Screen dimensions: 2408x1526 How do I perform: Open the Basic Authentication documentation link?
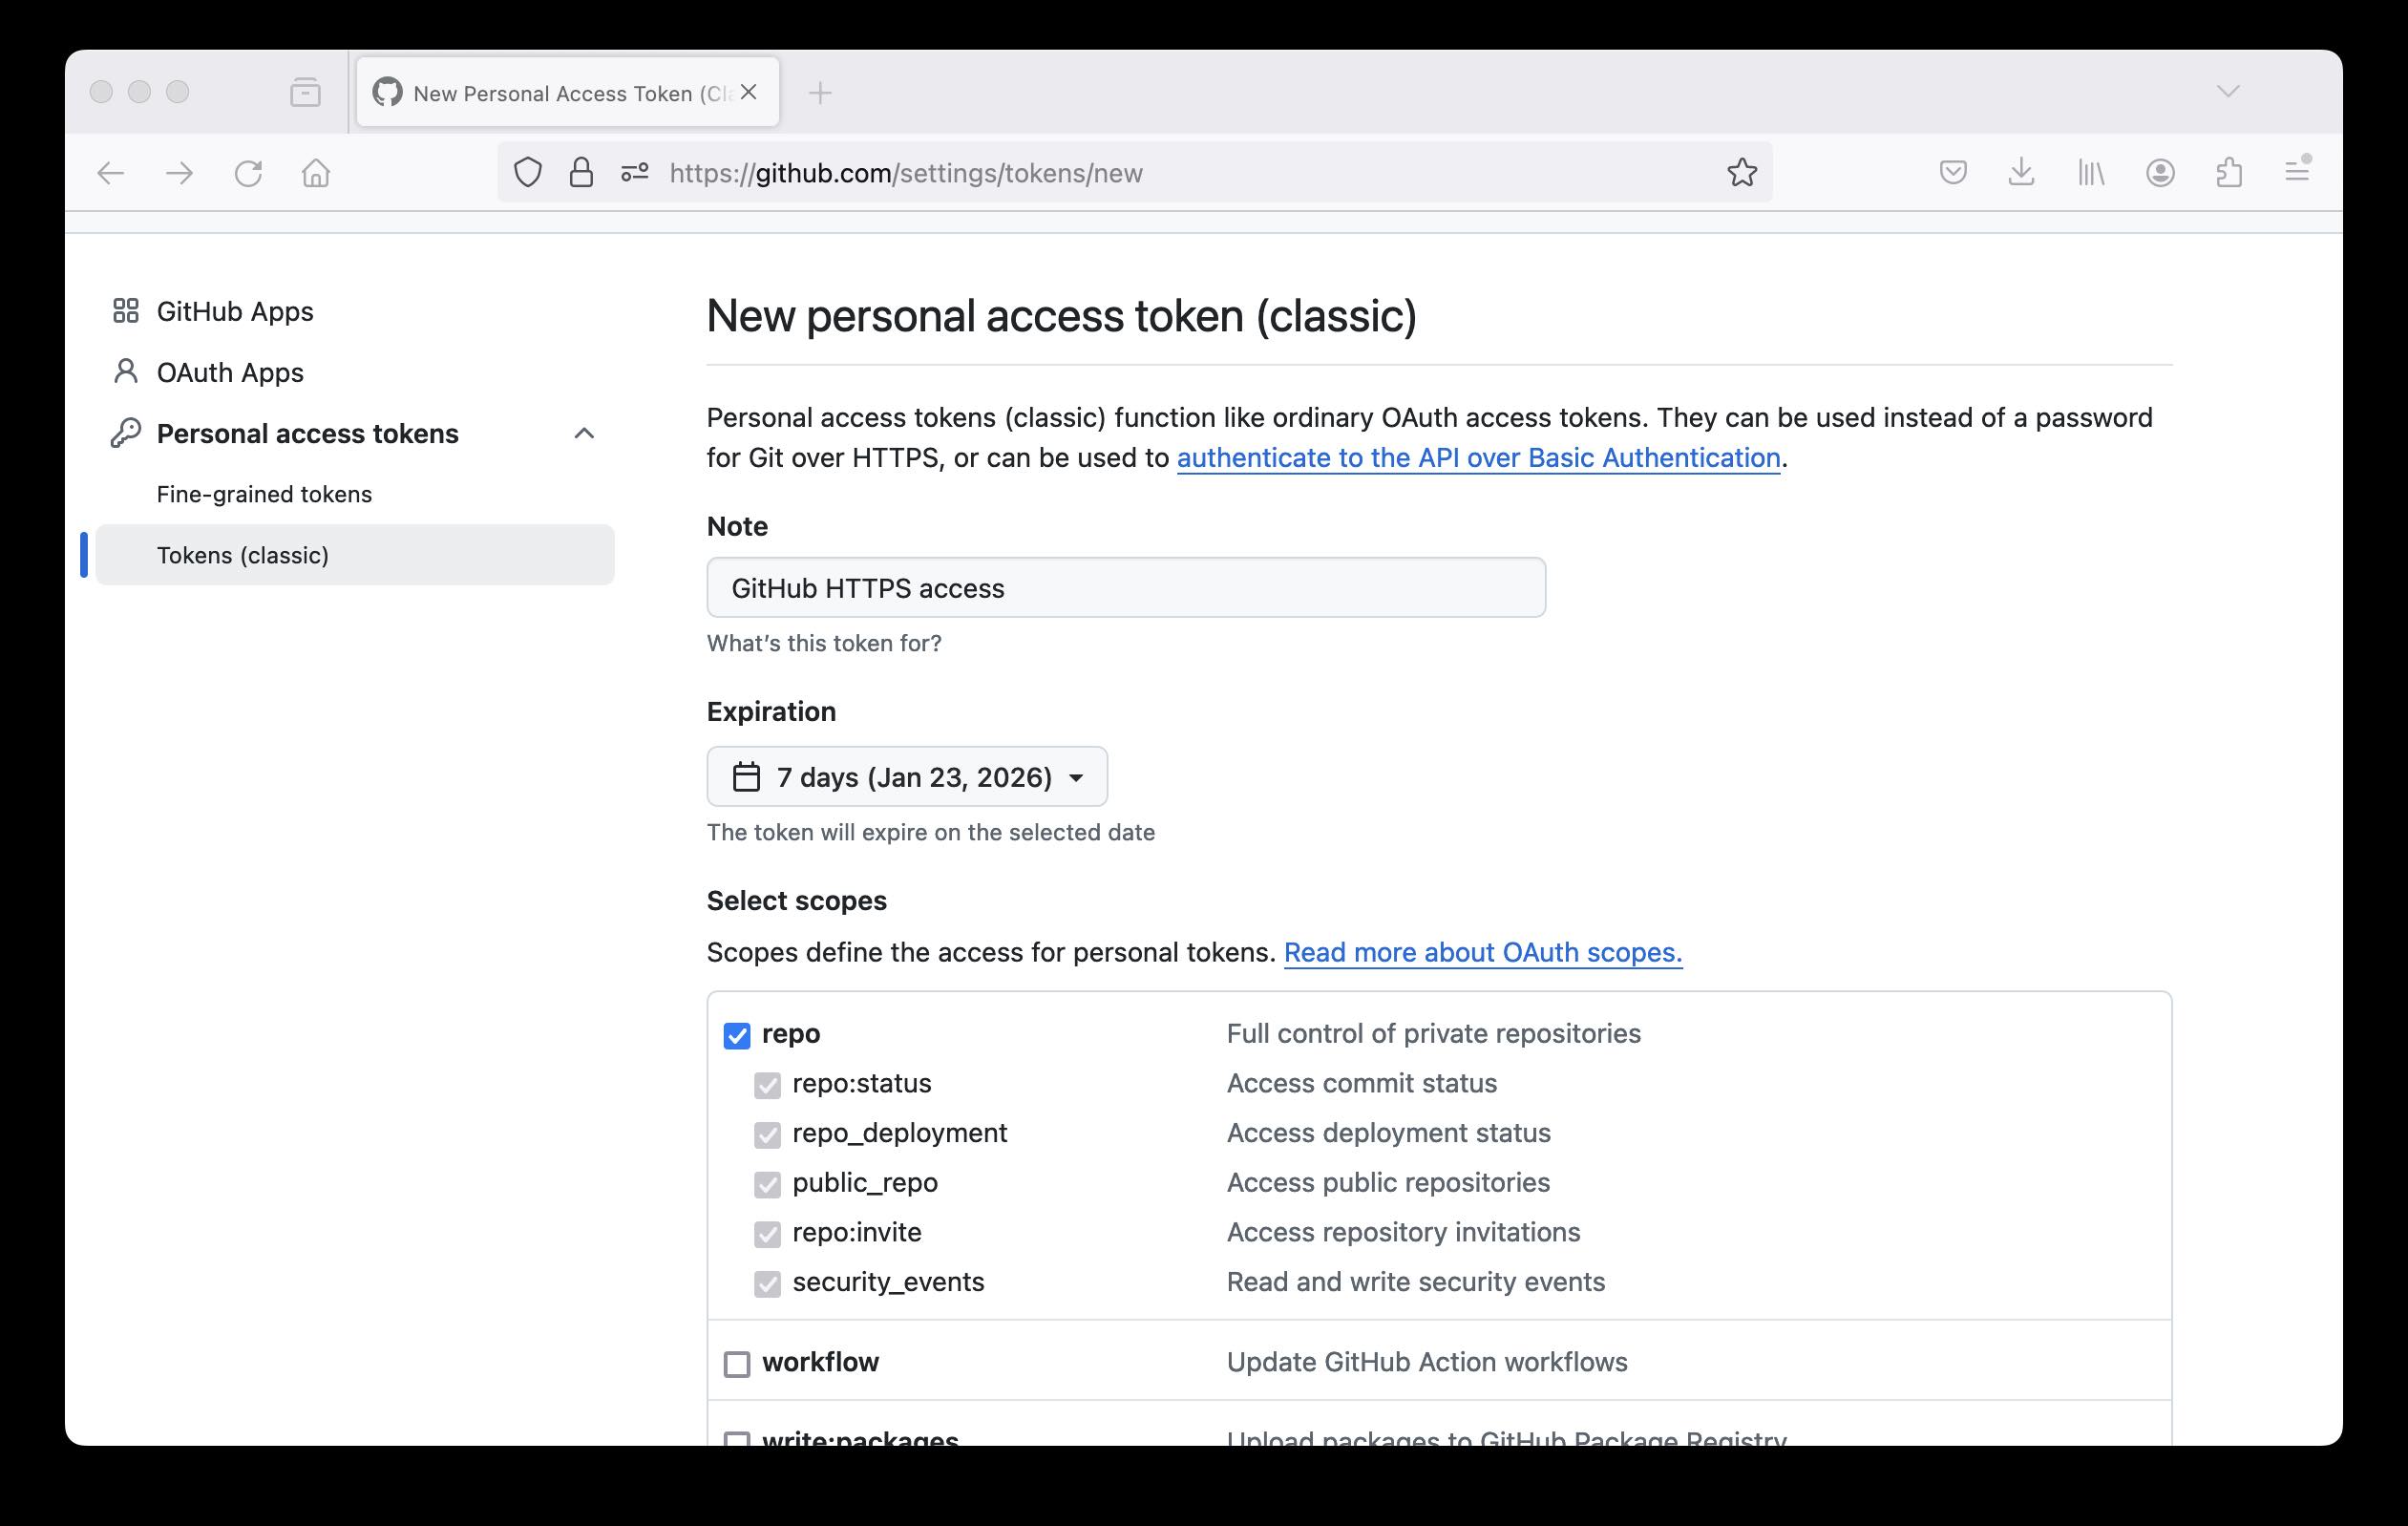1477,457
